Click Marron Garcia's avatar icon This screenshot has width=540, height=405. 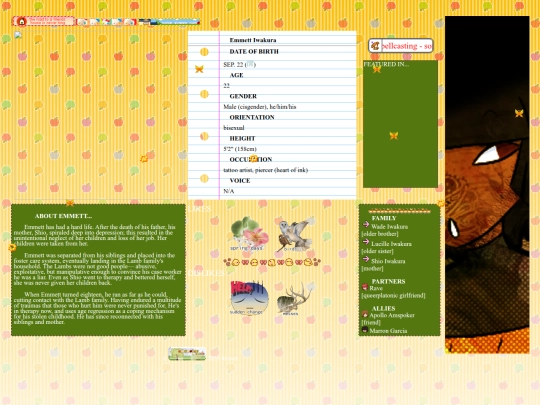click(365, 330)
